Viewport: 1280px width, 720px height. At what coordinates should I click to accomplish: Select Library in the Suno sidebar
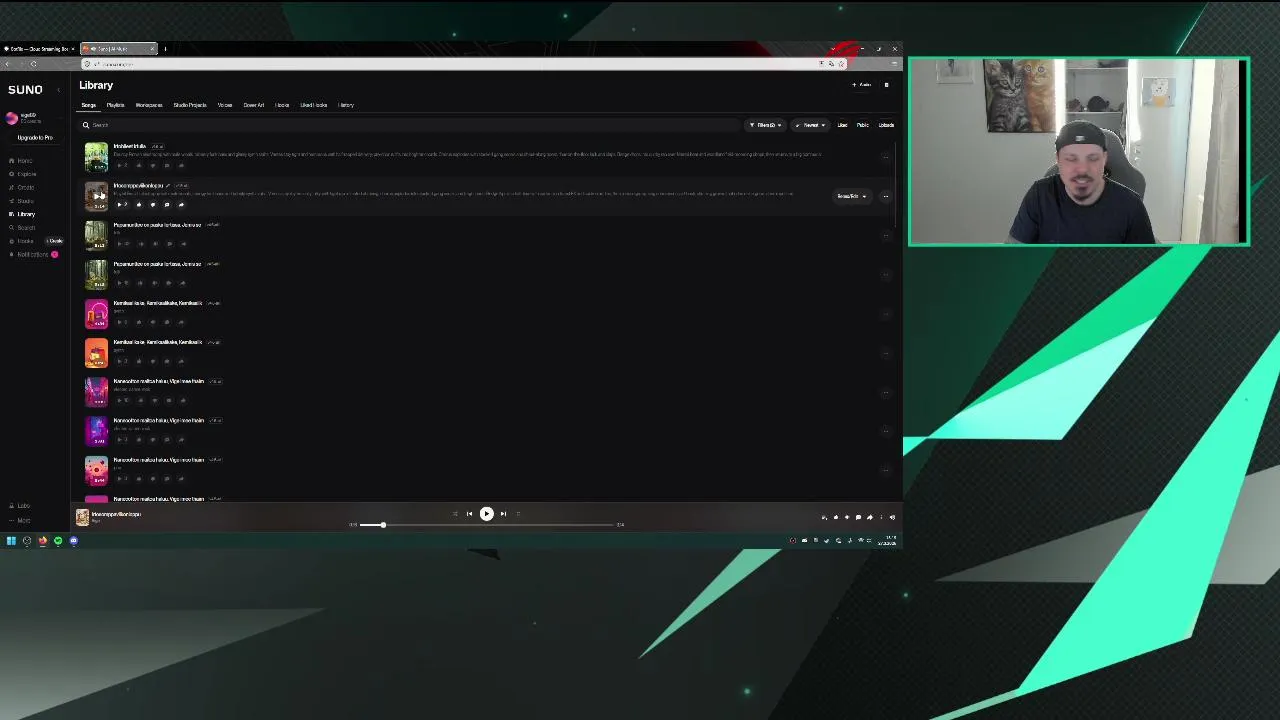23,214
